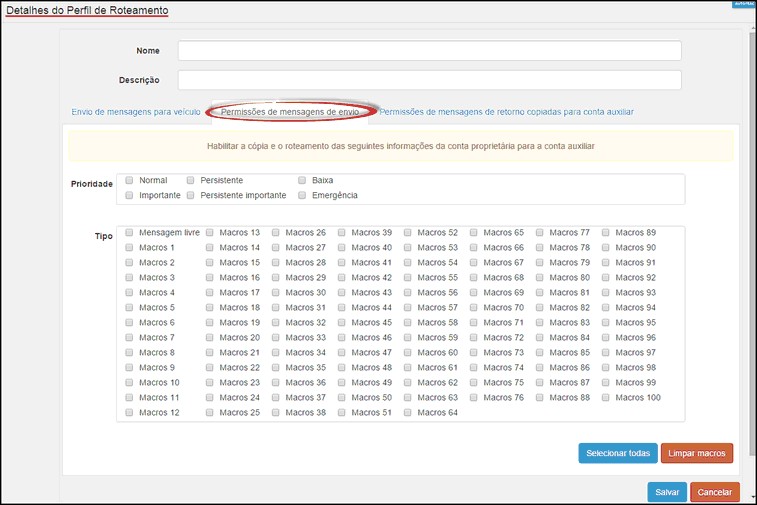Enable the Macros 20 checkbox
Viewport: 757px width, 505px height.
point(209,337)
